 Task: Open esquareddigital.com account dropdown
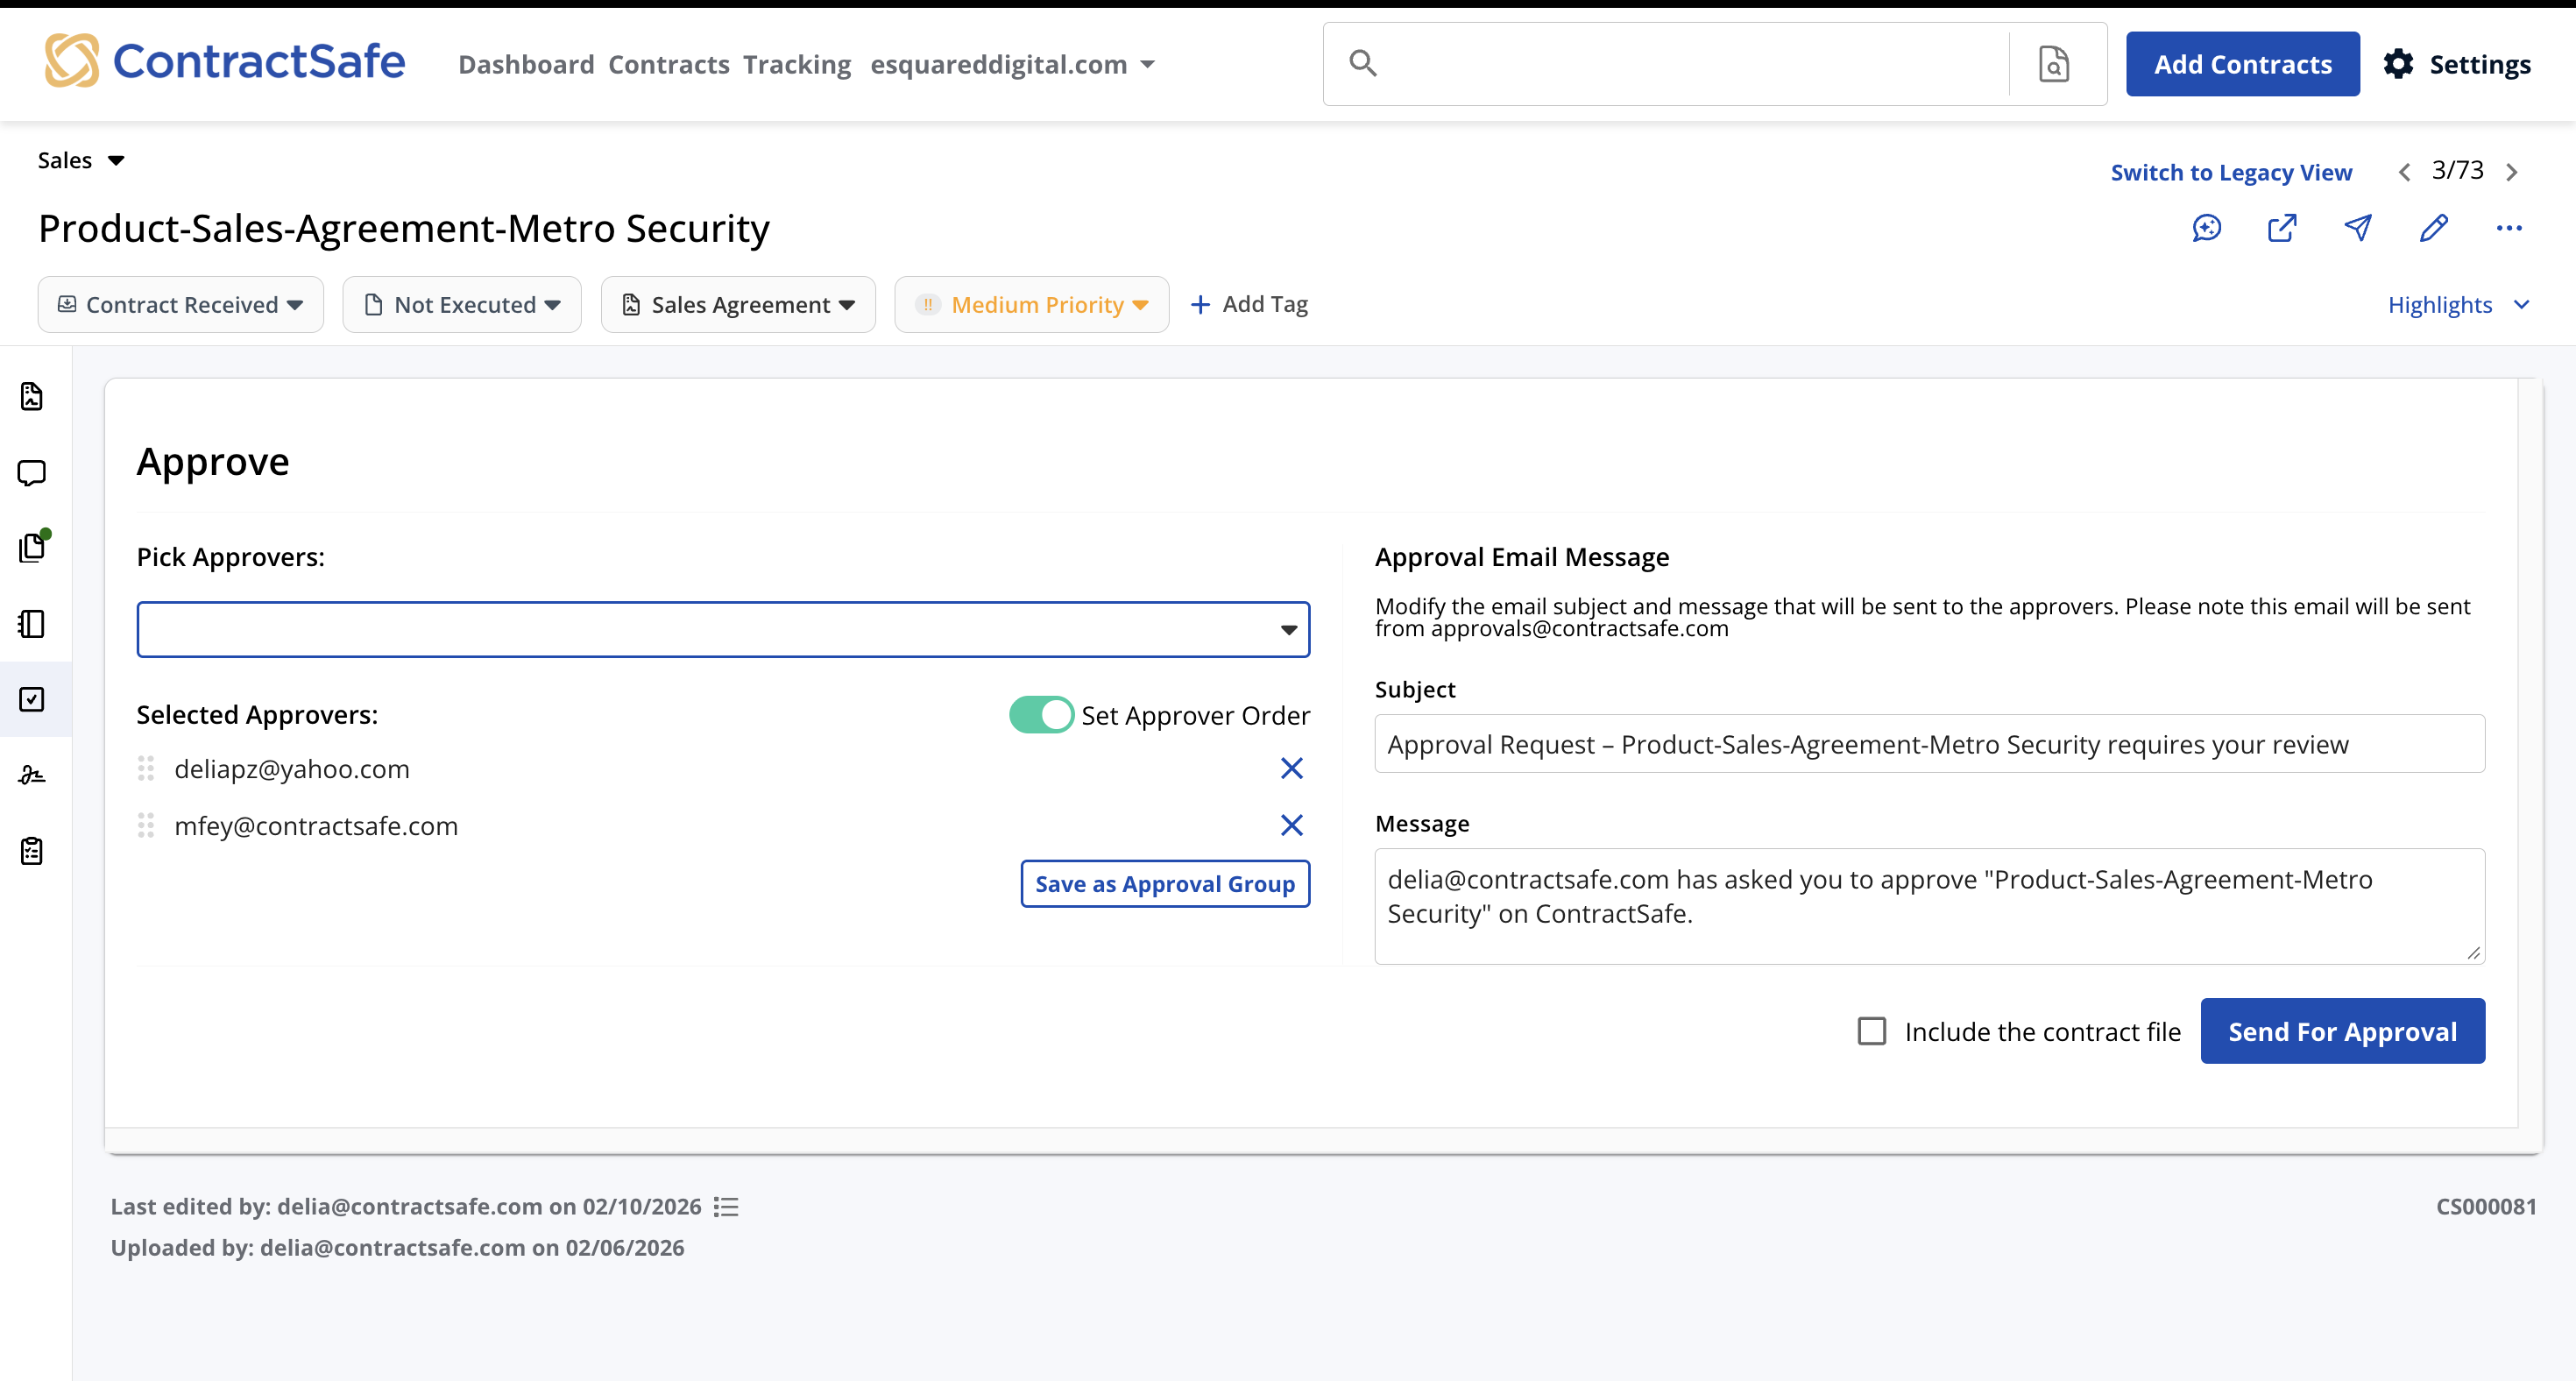click(x=1013, y=64)
